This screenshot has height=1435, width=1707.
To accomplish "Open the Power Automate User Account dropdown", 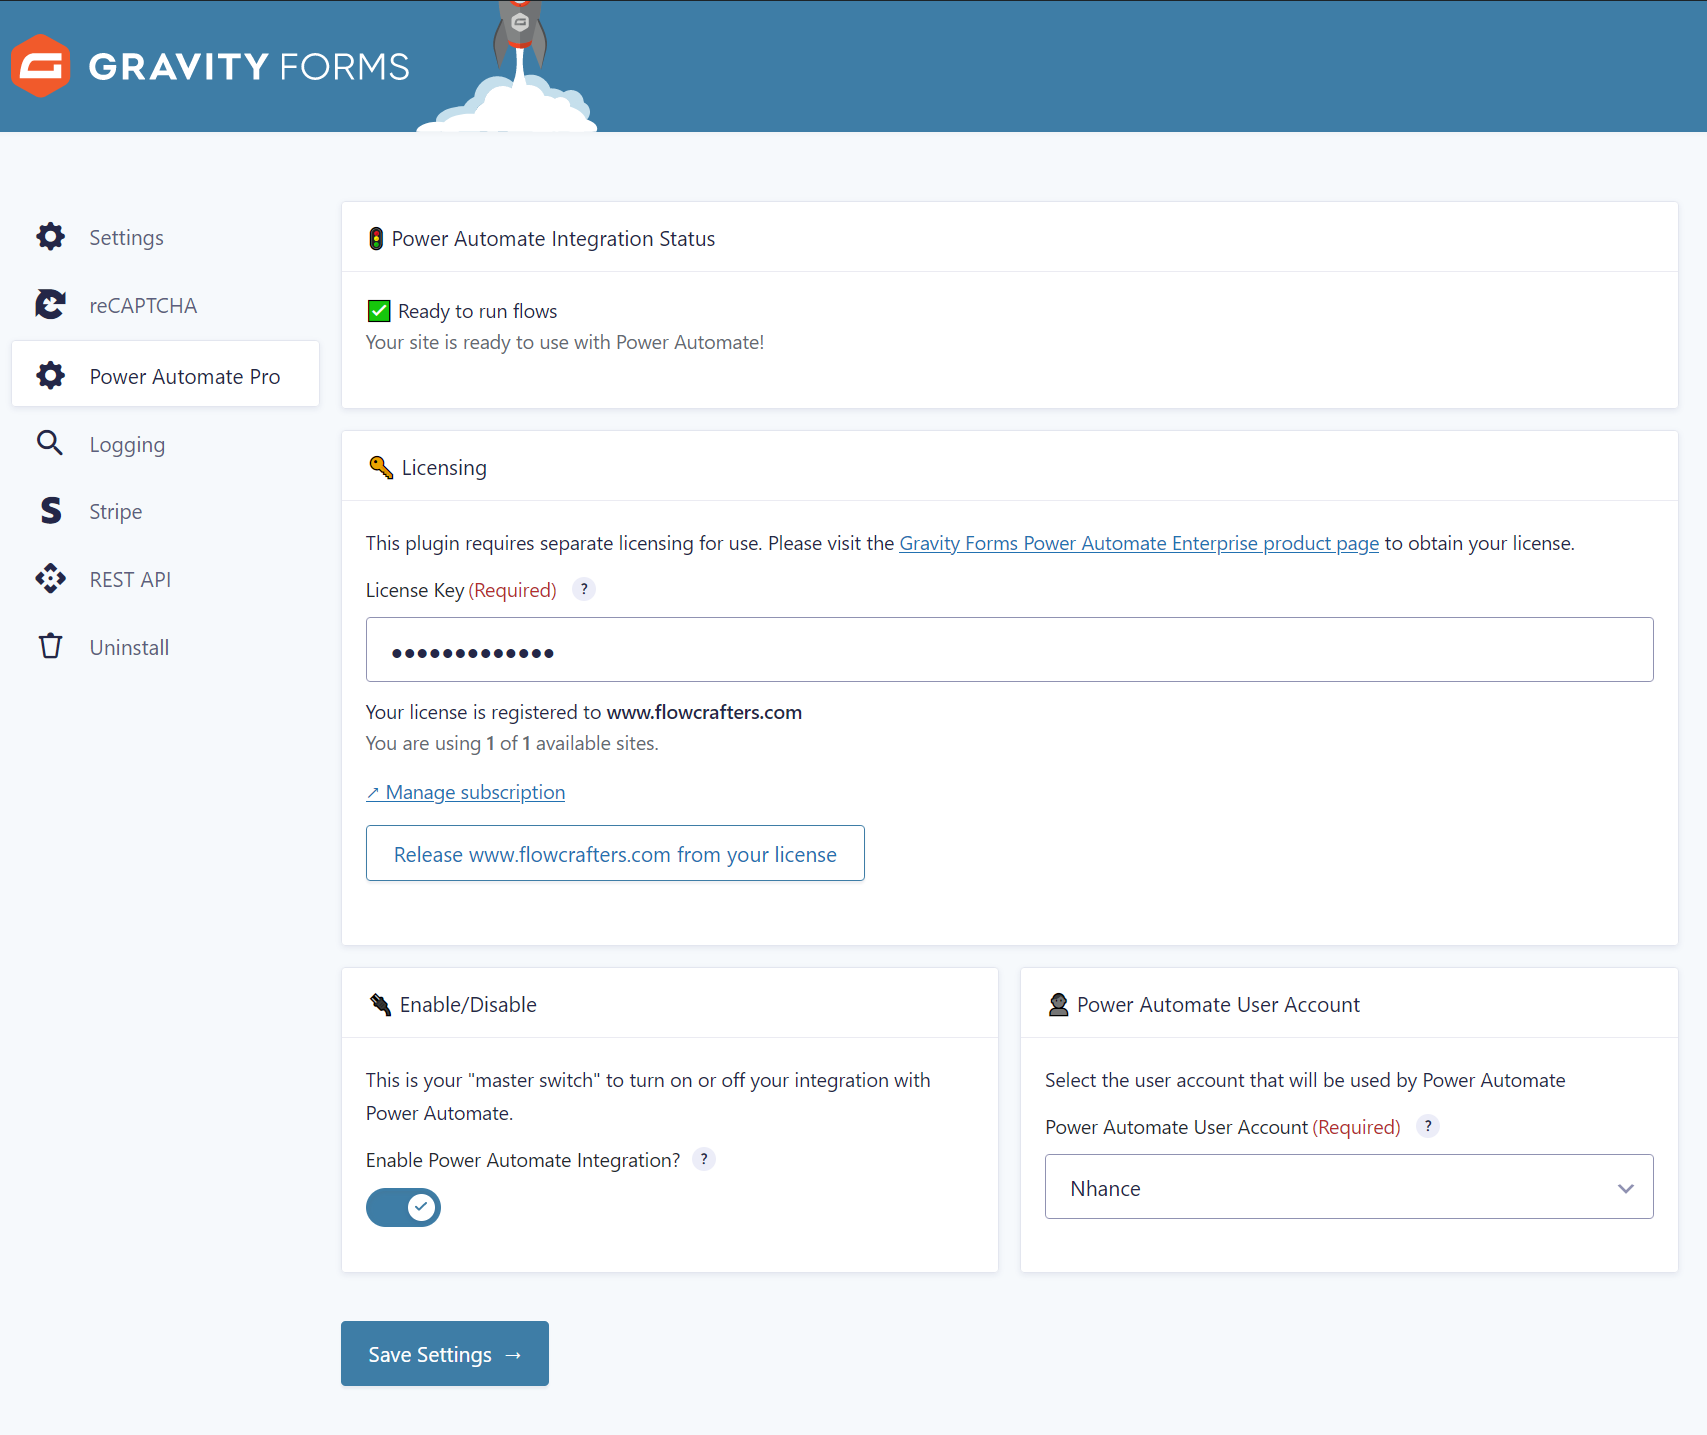I will [x=1348, y=1187].
